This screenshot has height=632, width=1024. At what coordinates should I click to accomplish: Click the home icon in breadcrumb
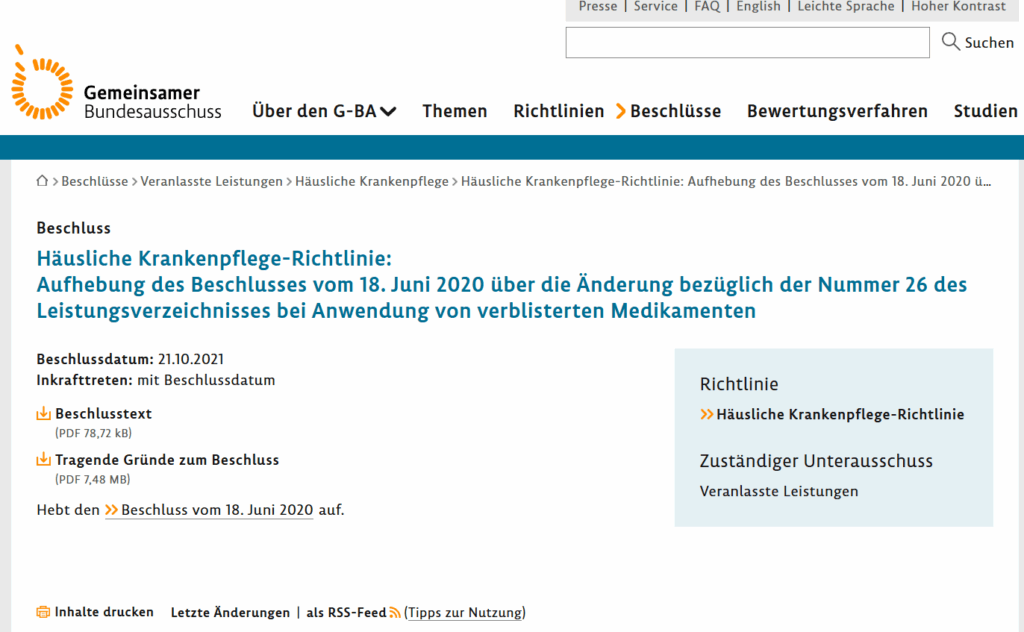point(42,181)
